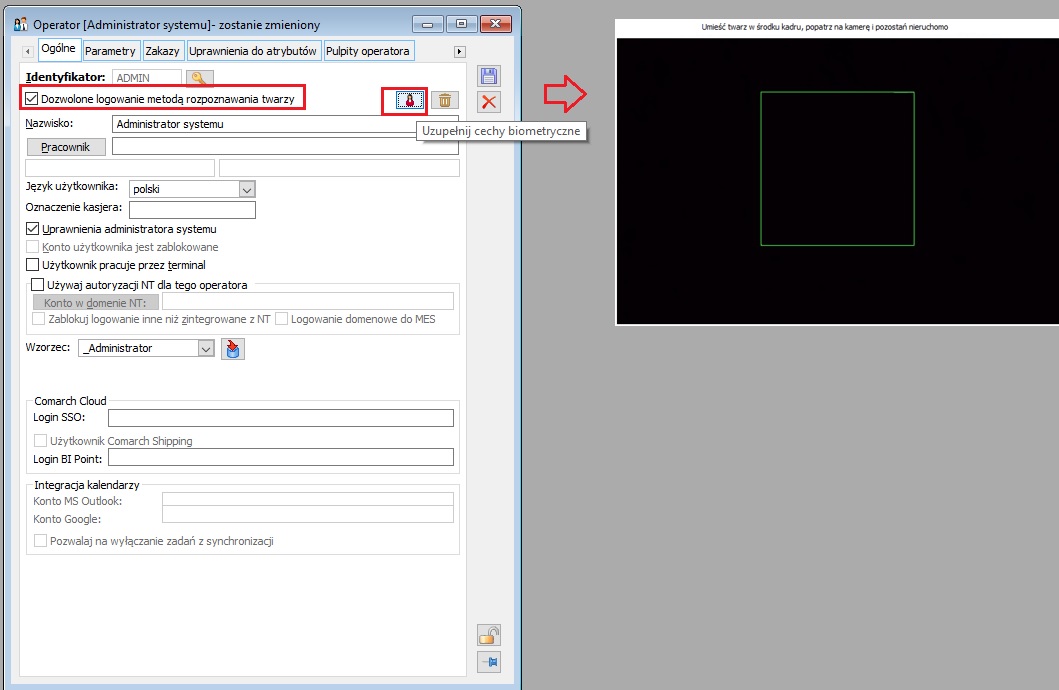The height and width of the screenshot is (690, 1059).
Task: Click the Identyfikator ADMIN field
Action: click(147, 78)
